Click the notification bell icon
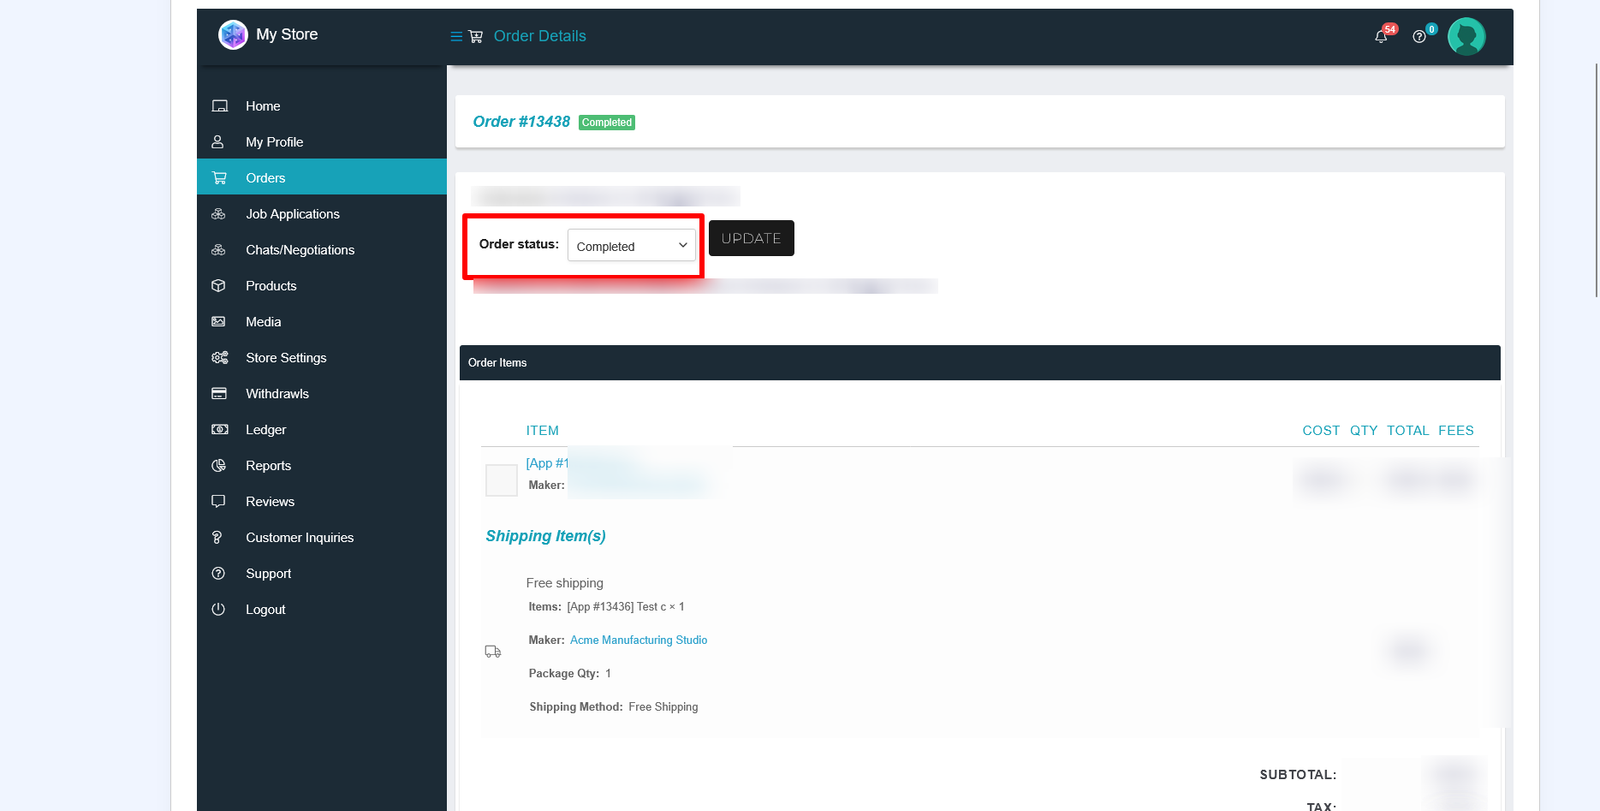The height and width of the screenshot is (811, 1600). coord(1381,37)
